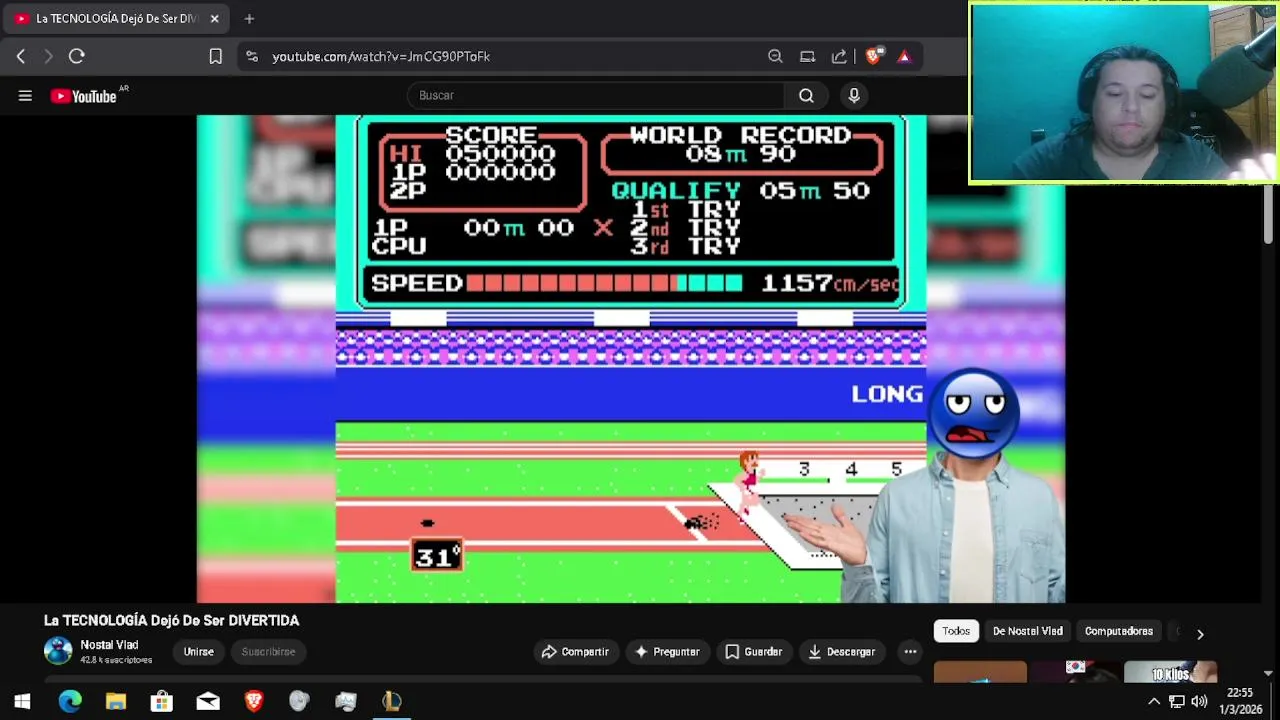Open volume control in system tray
The width and height of the screenshot is (1280, 720).
click(1199, 701)
